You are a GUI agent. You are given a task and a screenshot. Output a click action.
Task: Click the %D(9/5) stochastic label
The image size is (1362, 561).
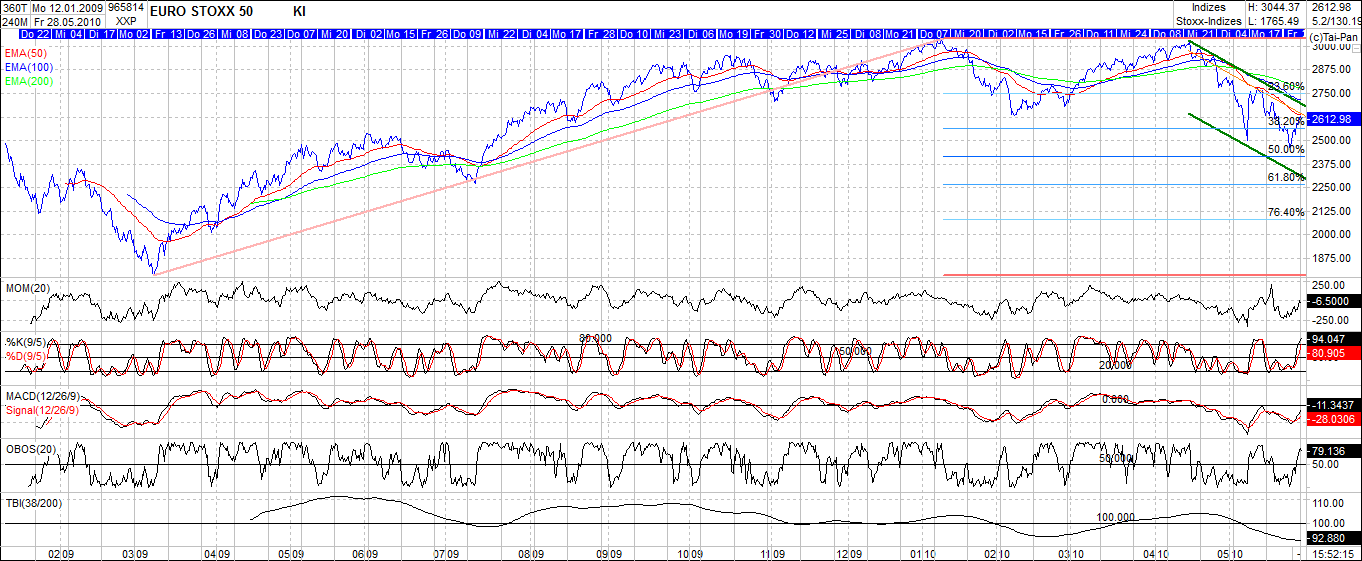[x=27, y=355]
